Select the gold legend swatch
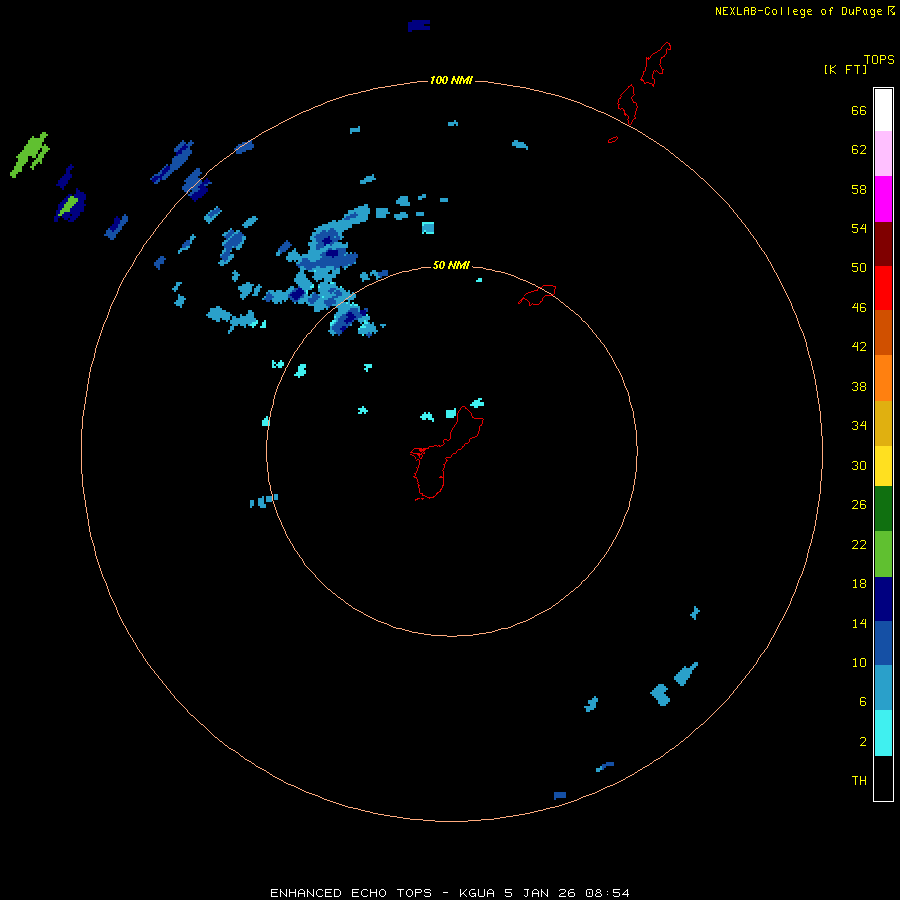This screenshot has height=900, width=900. click(x=883, y=423)
